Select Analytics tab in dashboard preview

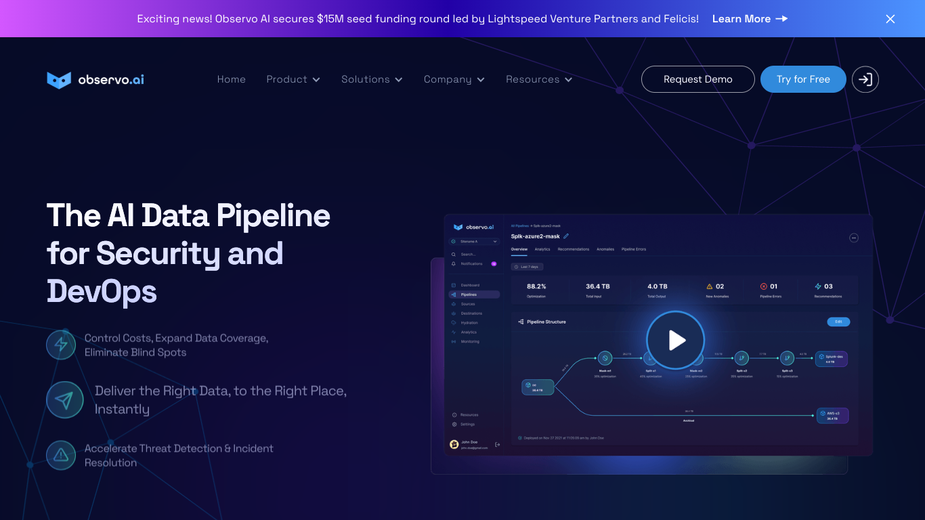point(542,250)
